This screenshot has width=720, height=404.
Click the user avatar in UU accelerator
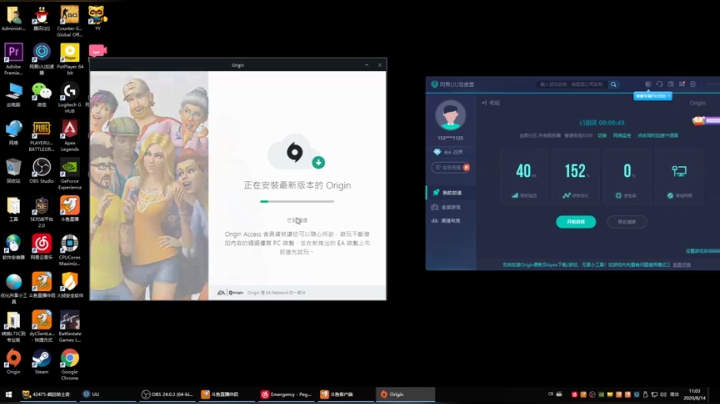tap(450, 115)
